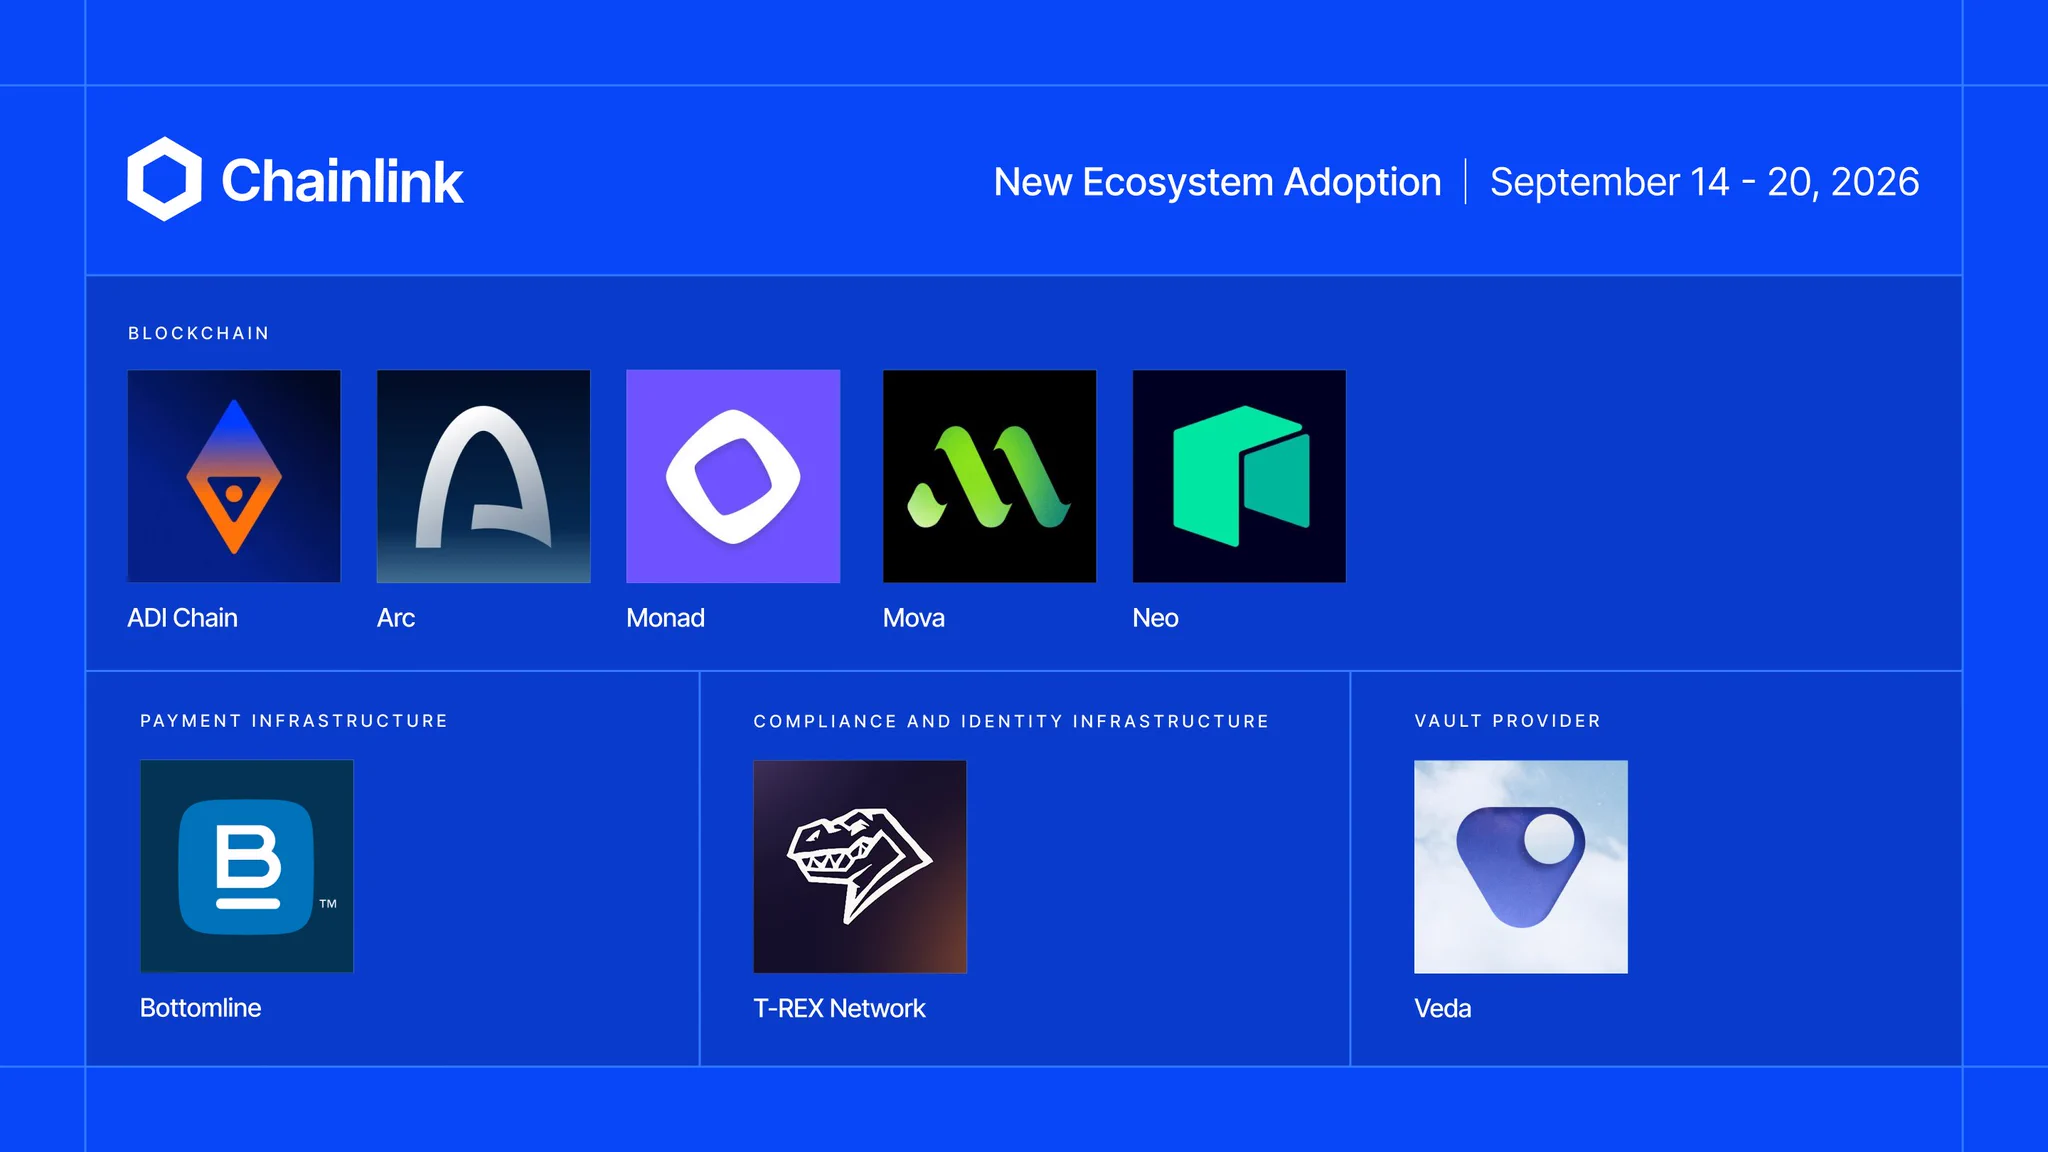This screenshot has width=2048, height=1152.
Task: Click the ADI Chain logo tile
Action: (x=234, y=476)
